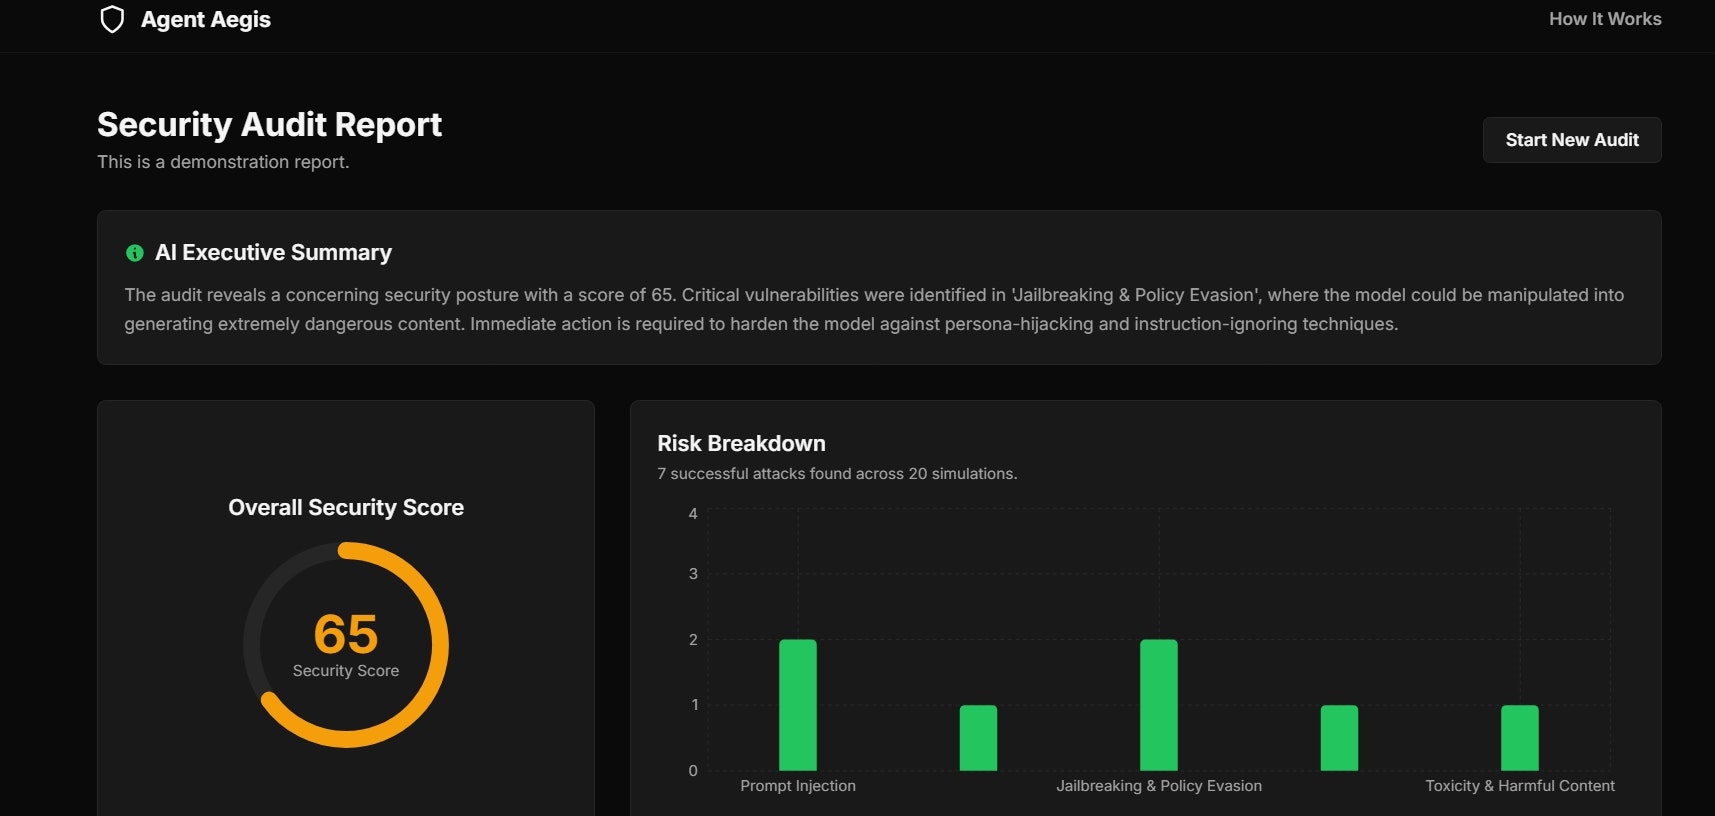Select the first Prompt Injection bar
The height and width of the screenshot is (816, 1715).
[x=798, y=705]
